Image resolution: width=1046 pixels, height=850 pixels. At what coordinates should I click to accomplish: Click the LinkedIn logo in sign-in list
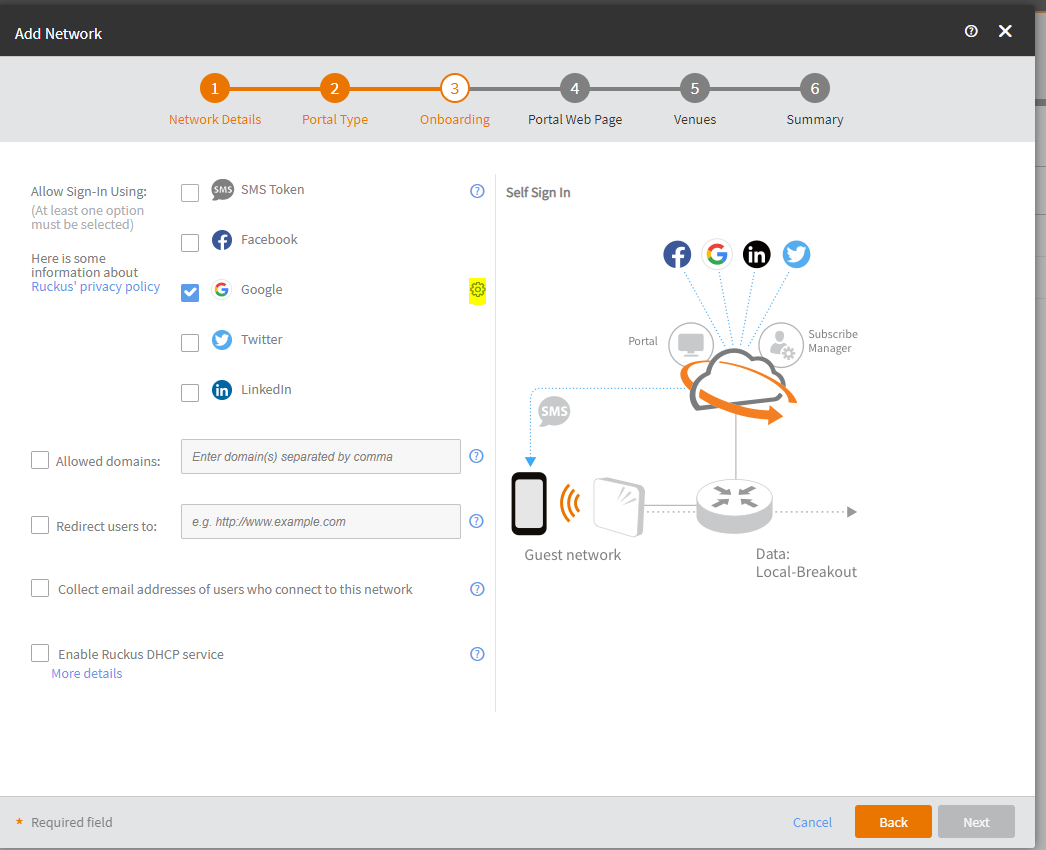[x=221, y=390]
